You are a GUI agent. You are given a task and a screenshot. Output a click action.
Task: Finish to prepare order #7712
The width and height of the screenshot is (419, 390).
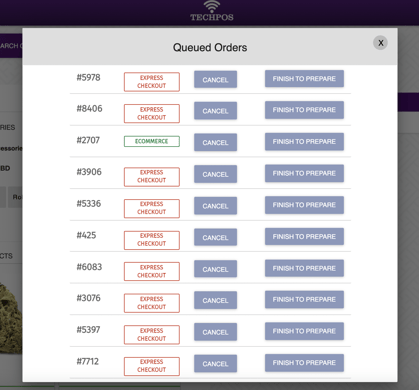pyautogui.click(x=304, y=363)
